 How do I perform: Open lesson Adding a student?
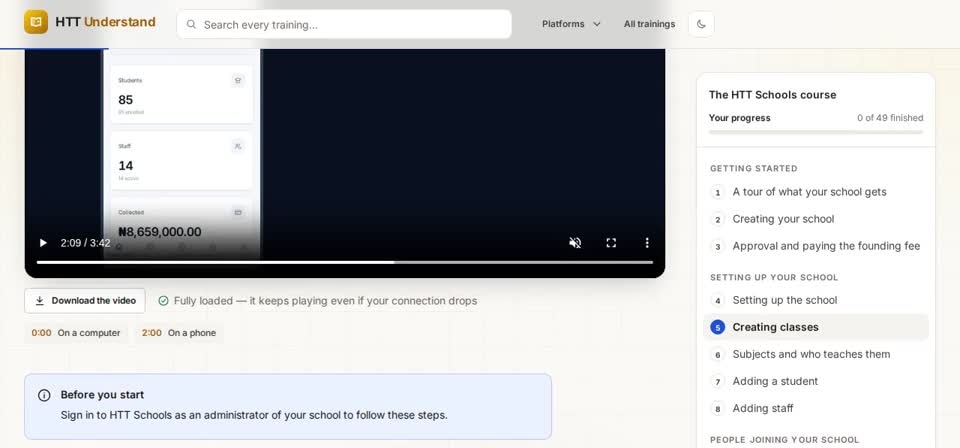coord(816,381)
